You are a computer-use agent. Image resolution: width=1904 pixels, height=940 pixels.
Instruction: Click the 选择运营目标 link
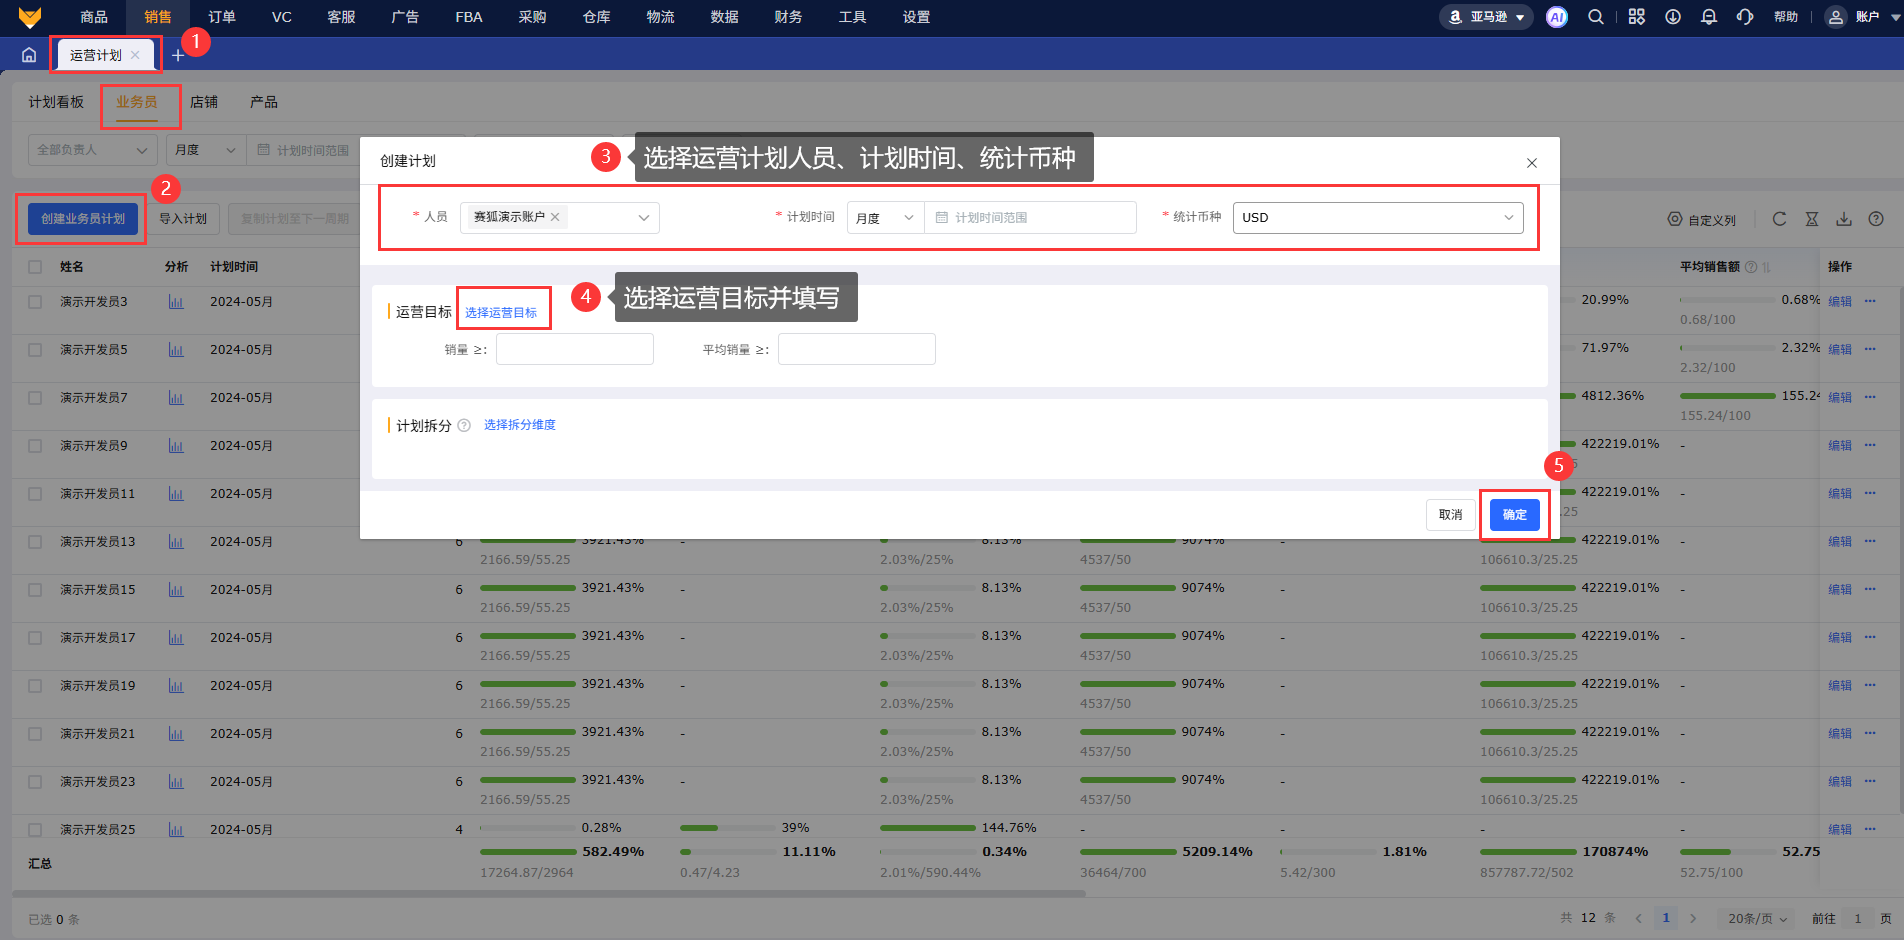(x=501, y=313)
